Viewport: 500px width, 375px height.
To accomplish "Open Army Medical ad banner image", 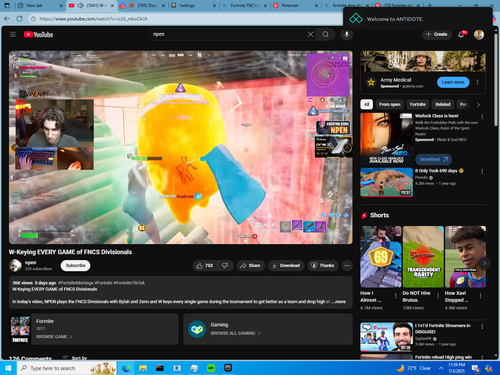I will [423, 61].
